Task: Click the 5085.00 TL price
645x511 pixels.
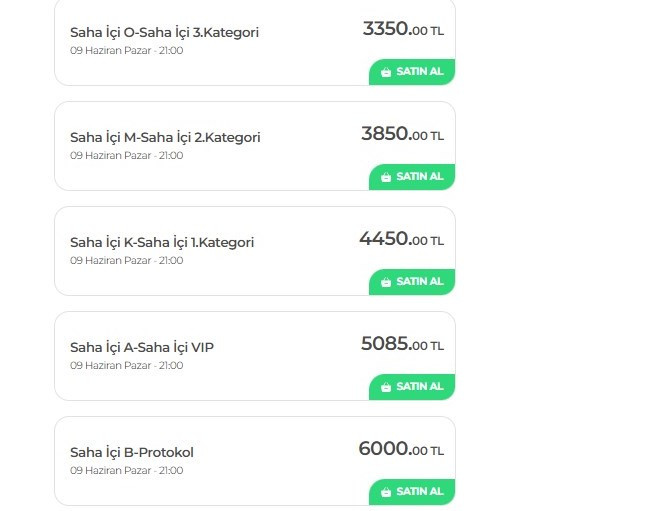Action: pos(402,344)
